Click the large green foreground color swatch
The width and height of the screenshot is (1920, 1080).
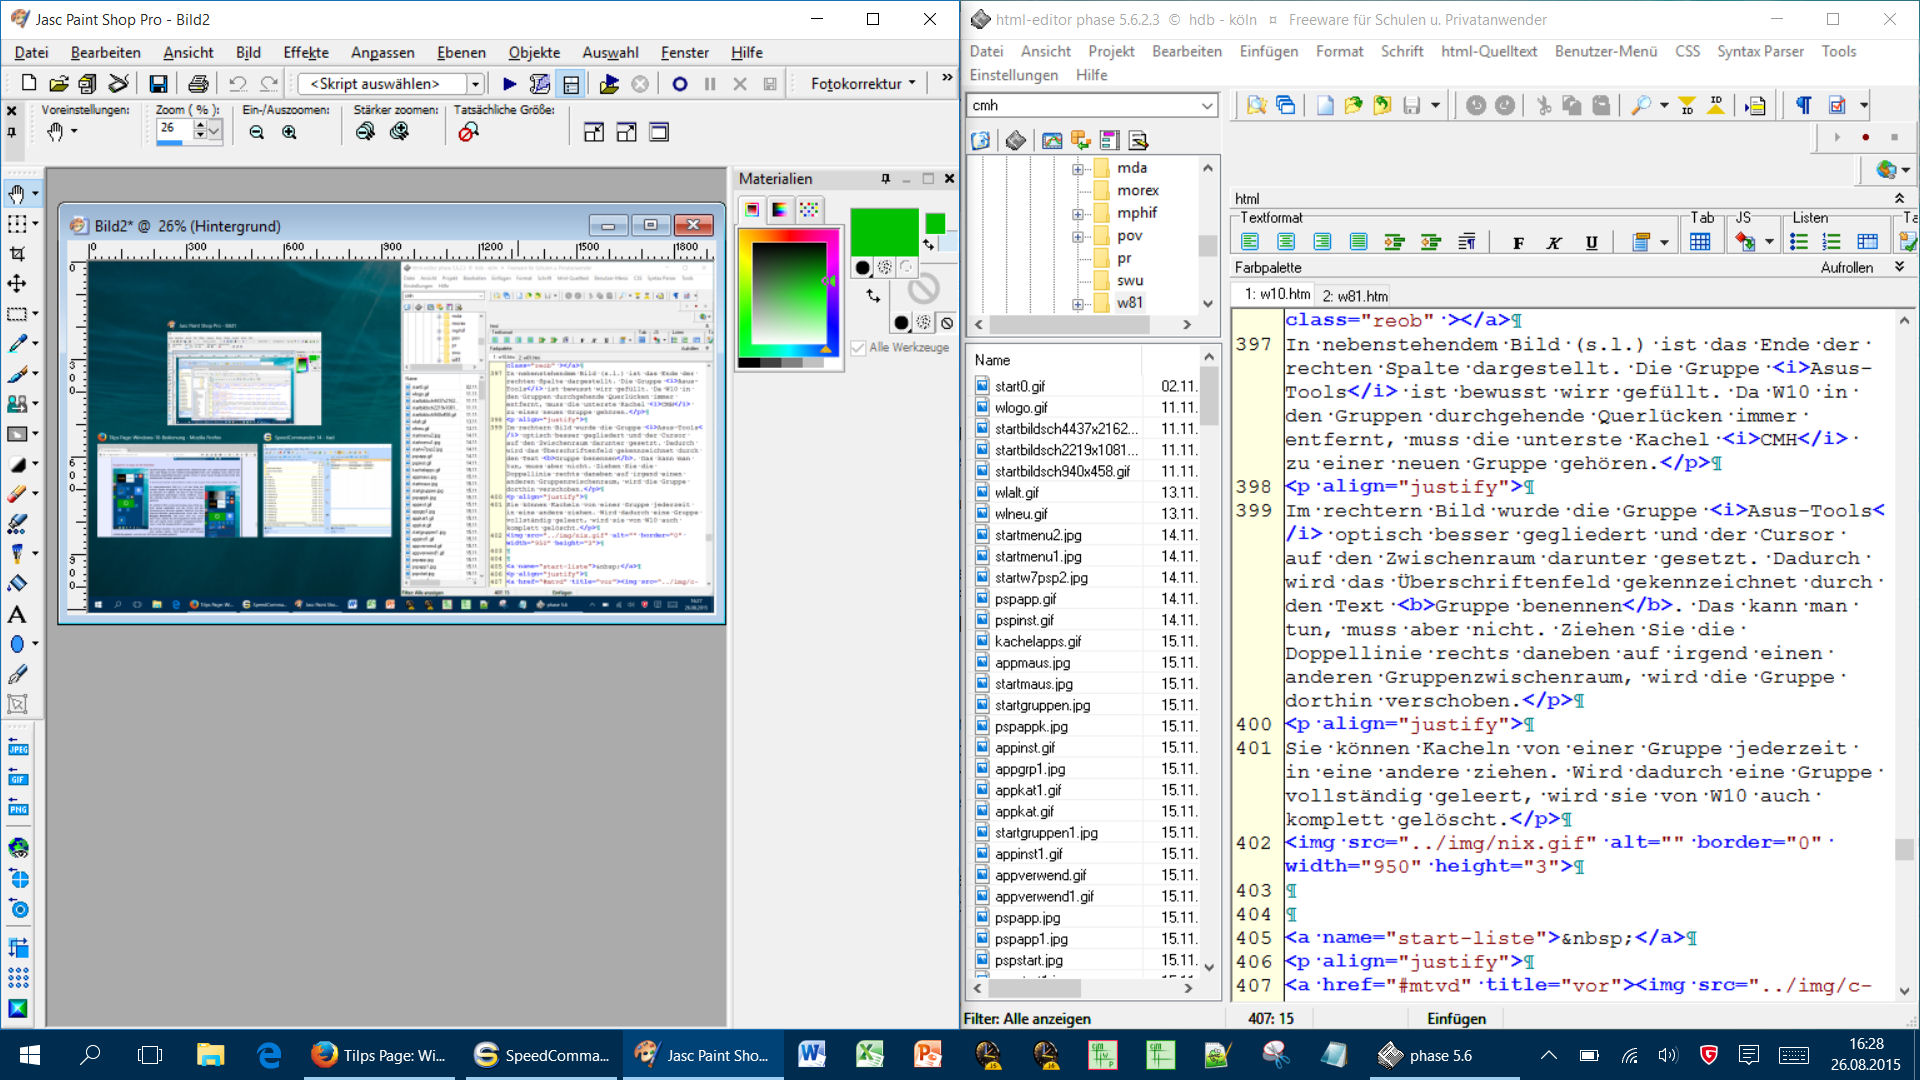(884, 232)
